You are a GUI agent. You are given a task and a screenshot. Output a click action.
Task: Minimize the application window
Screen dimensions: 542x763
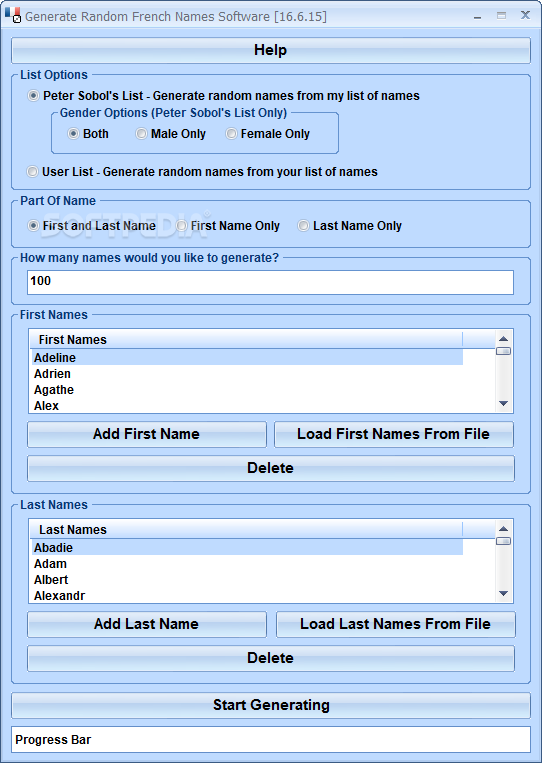pos(477,16)
